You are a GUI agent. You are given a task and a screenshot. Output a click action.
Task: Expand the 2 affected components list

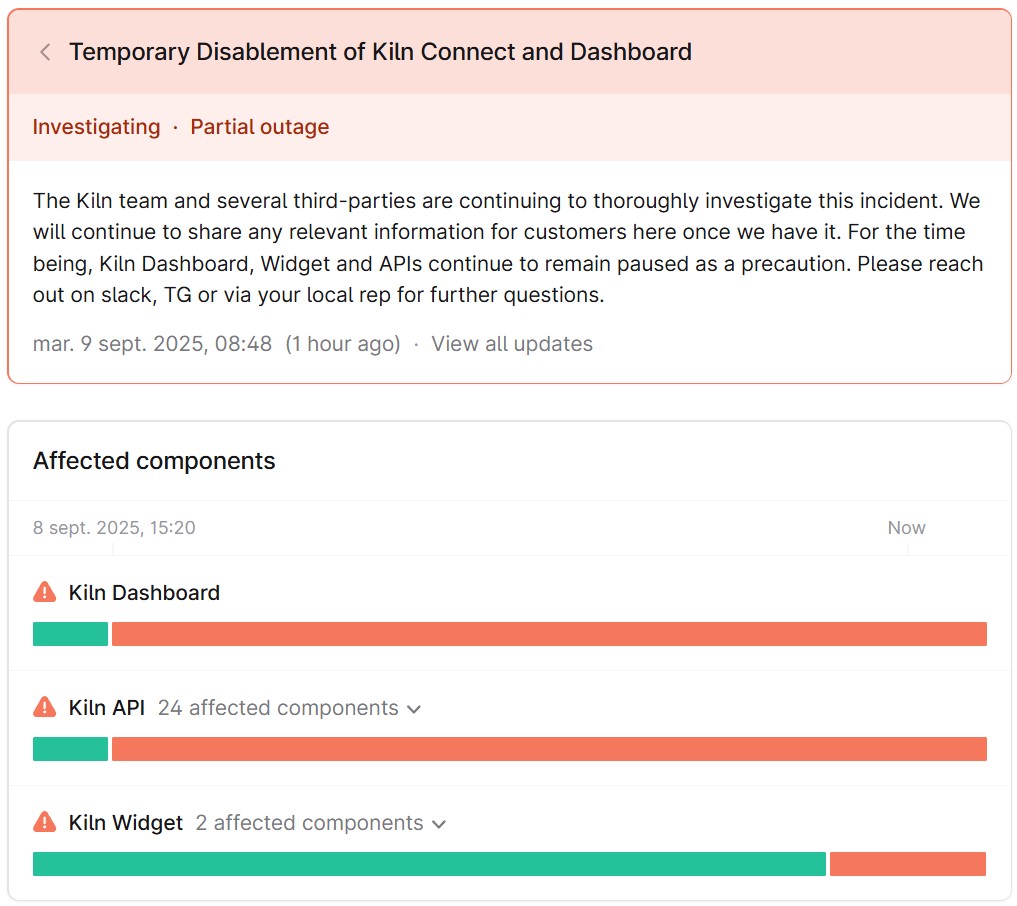(x=321, y=823)
